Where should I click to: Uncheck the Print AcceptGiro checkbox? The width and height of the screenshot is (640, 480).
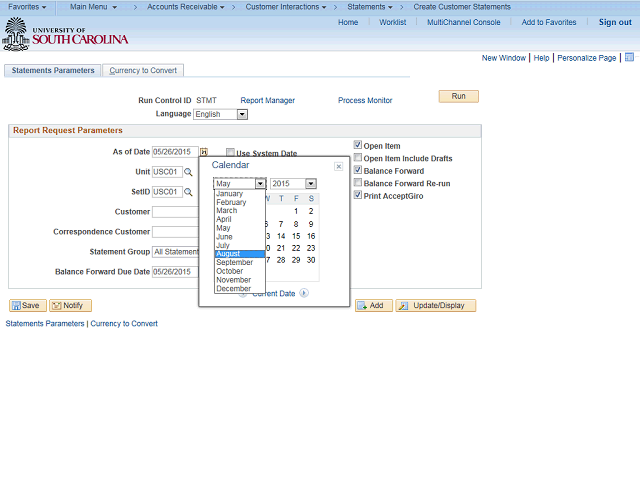pyautogui.click(x=358, y=195)
